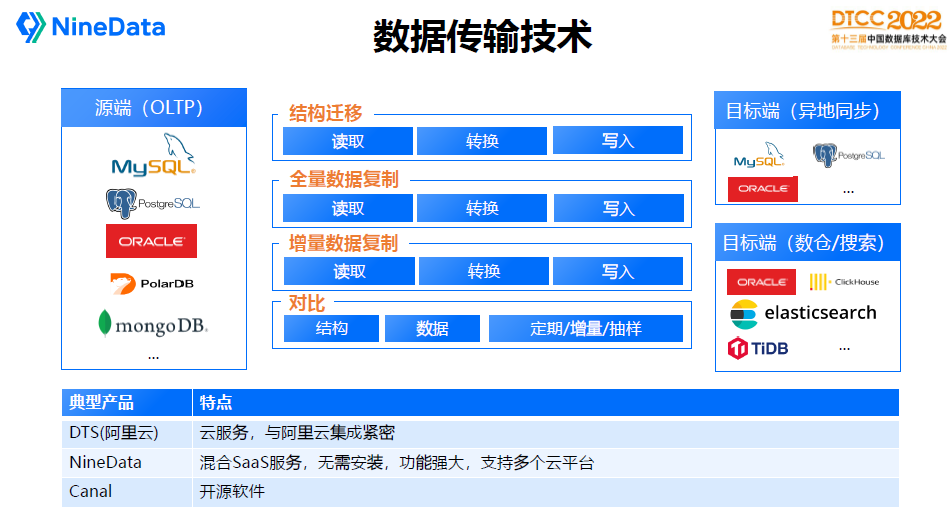This screenshot has width=952, height=519.
Task: Select the MySQL logo in source panel
Action: pyautogui.click(x=154, y=155)
